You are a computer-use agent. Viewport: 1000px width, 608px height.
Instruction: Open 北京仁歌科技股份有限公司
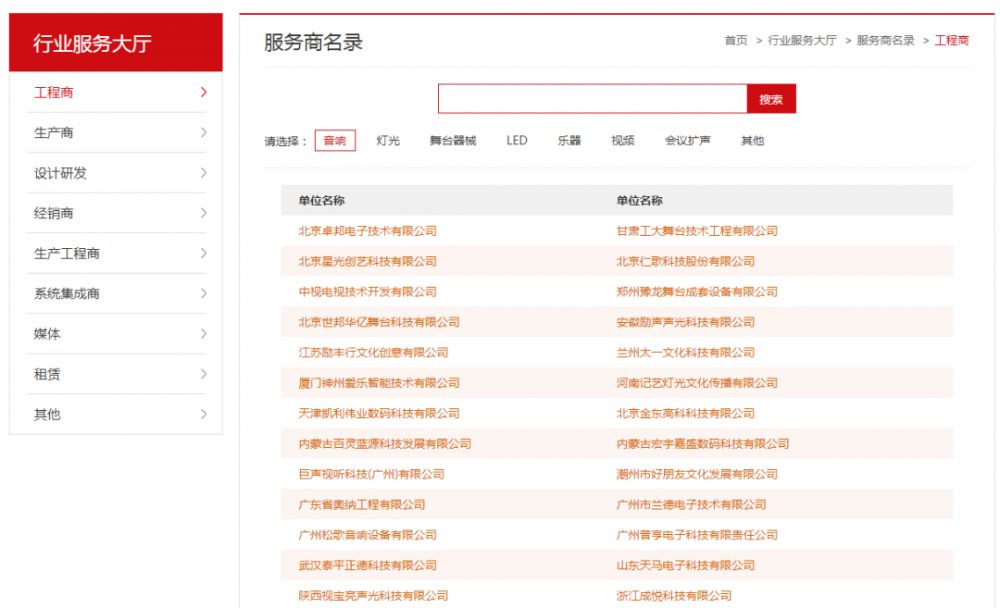tap(686, 262)
